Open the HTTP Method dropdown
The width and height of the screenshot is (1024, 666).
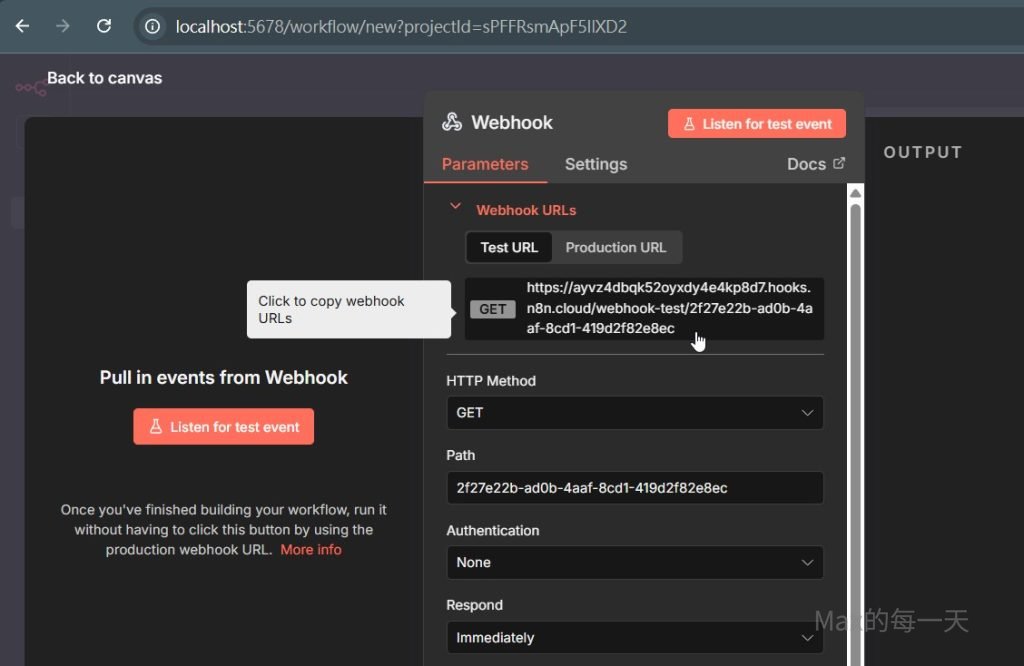[635, 413]
